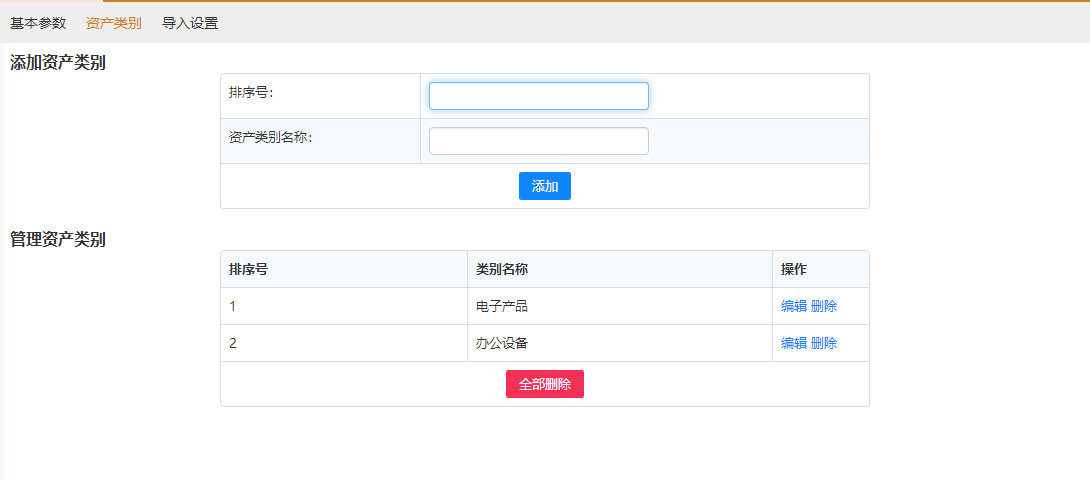This screenshot has width=1090, height=480.
Task: Switch to the 导入设置 tab
Action: pyautogui.click(x=190, y=23)
